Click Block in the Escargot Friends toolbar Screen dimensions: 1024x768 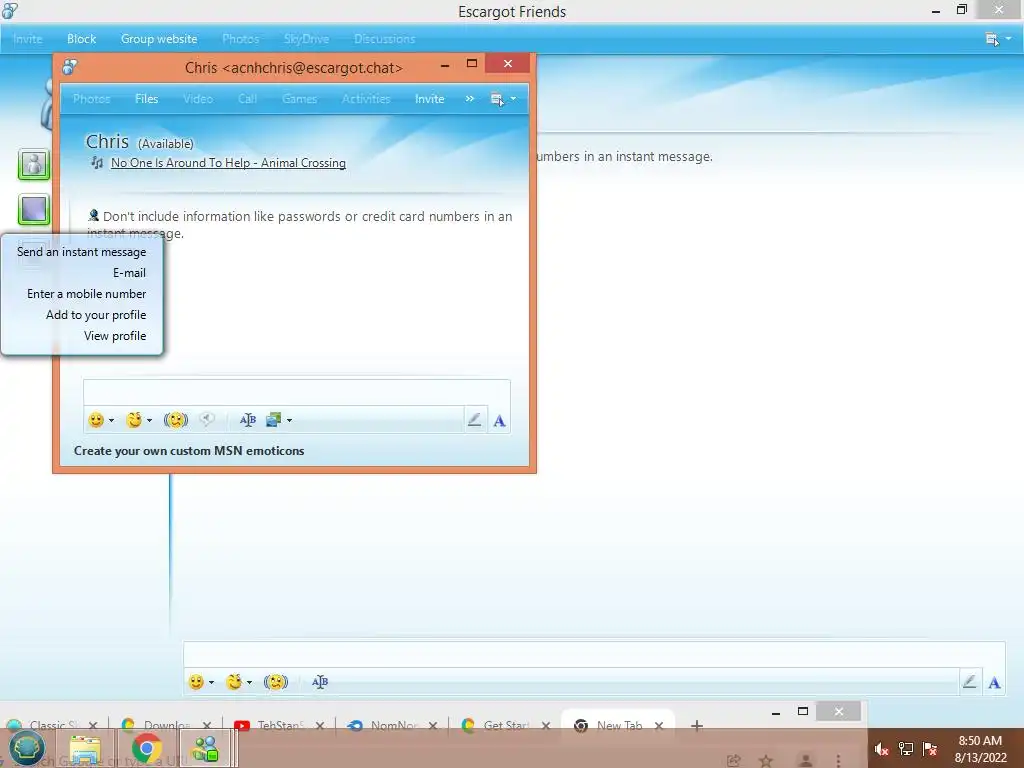click(x=82, y=39)
